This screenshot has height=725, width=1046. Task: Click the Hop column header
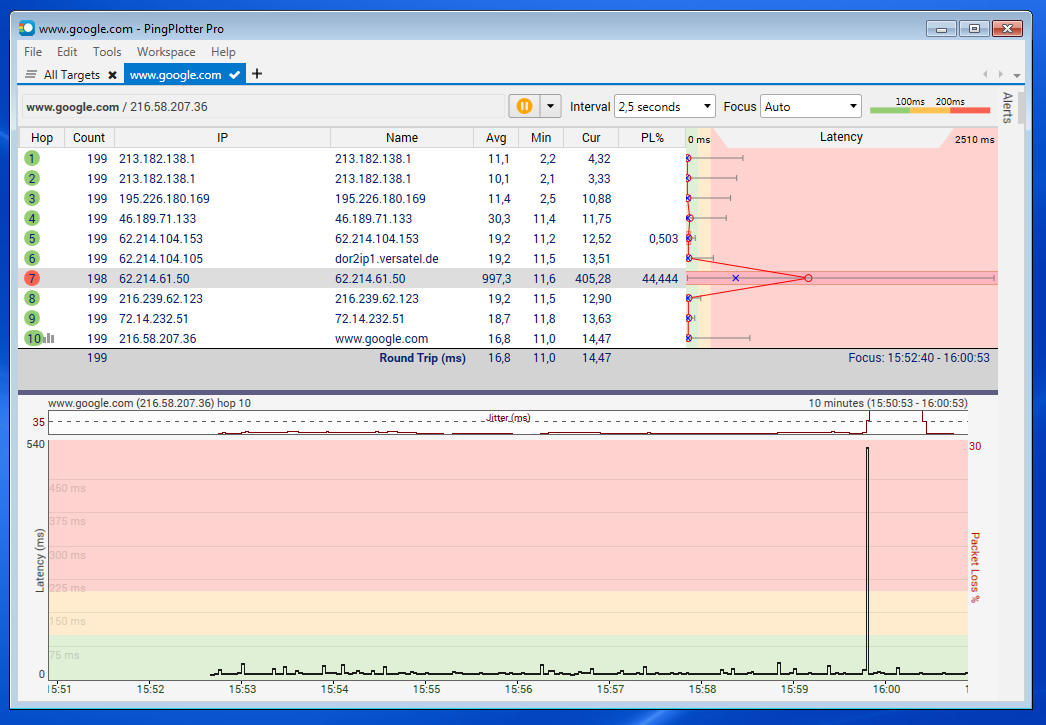coord(41,137)
